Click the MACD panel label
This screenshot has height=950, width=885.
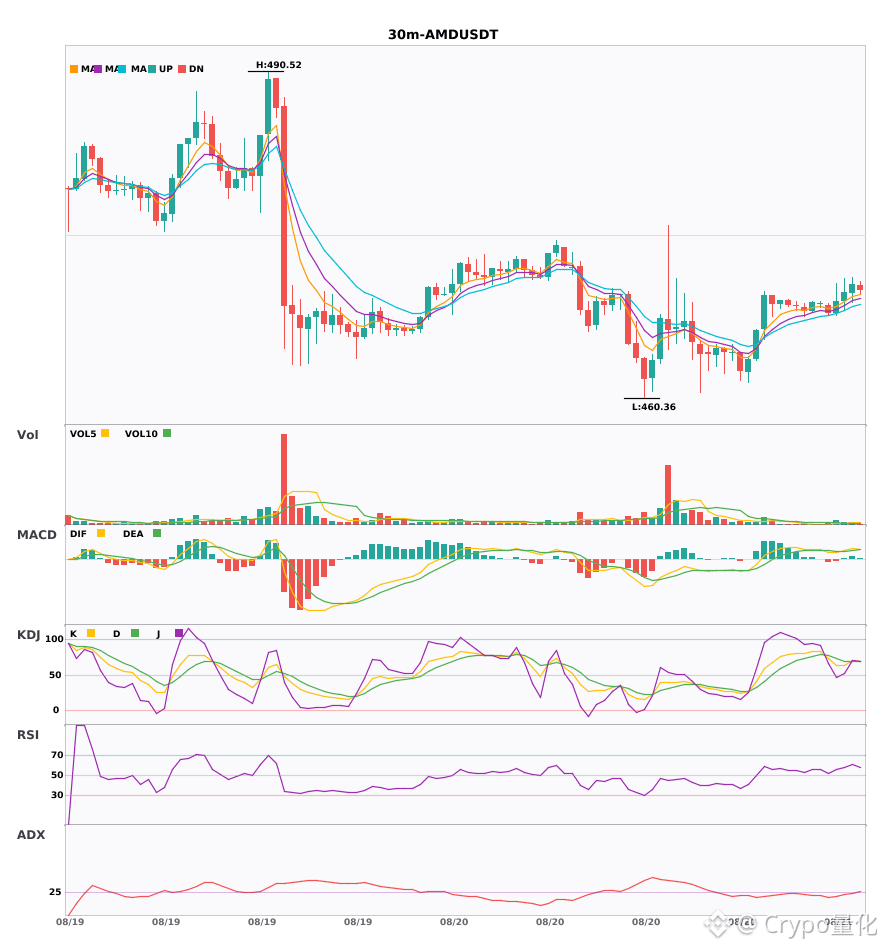click(36, 535)
